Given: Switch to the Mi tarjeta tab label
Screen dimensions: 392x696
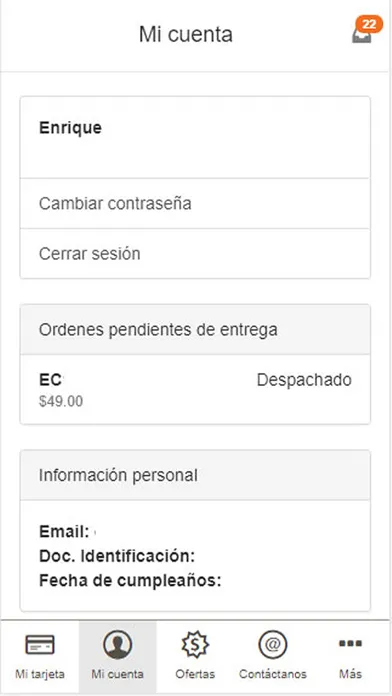Looking at the screenshot, I should coord(40,674).
